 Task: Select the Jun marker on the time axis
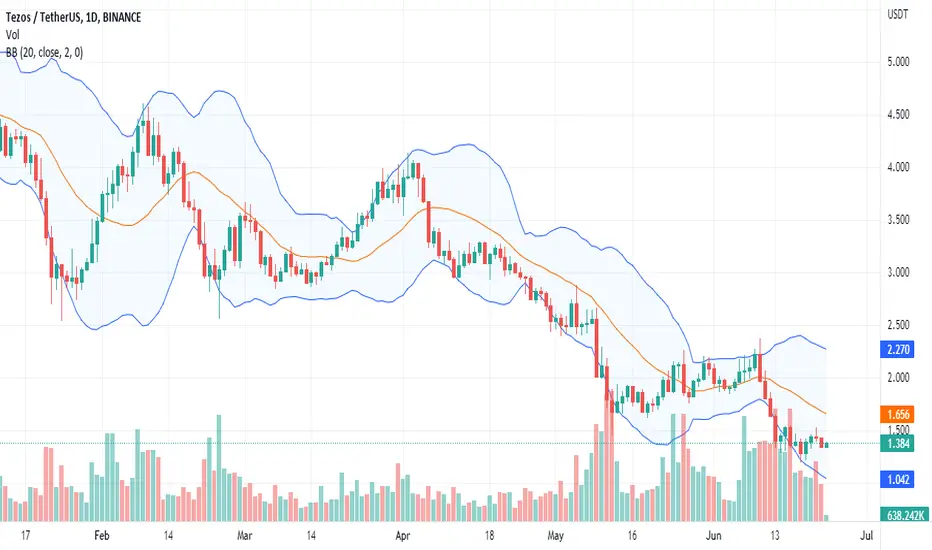(x=713, y=536)
